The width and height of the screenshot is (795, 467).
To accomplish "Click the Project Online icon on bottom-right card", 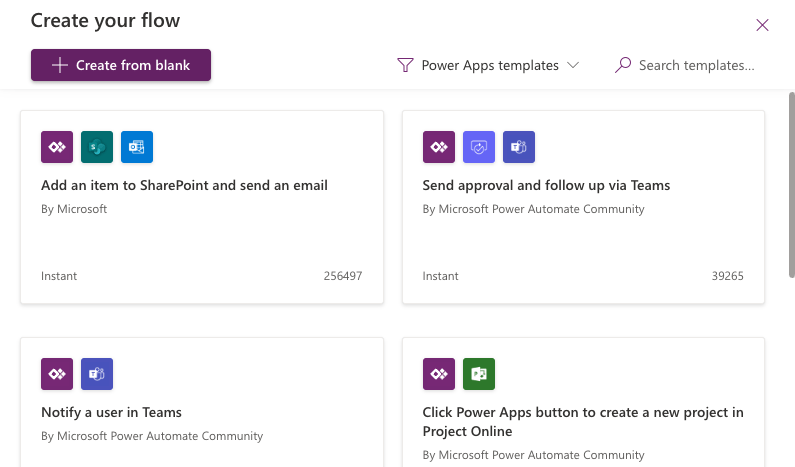I will pos(479,374).
